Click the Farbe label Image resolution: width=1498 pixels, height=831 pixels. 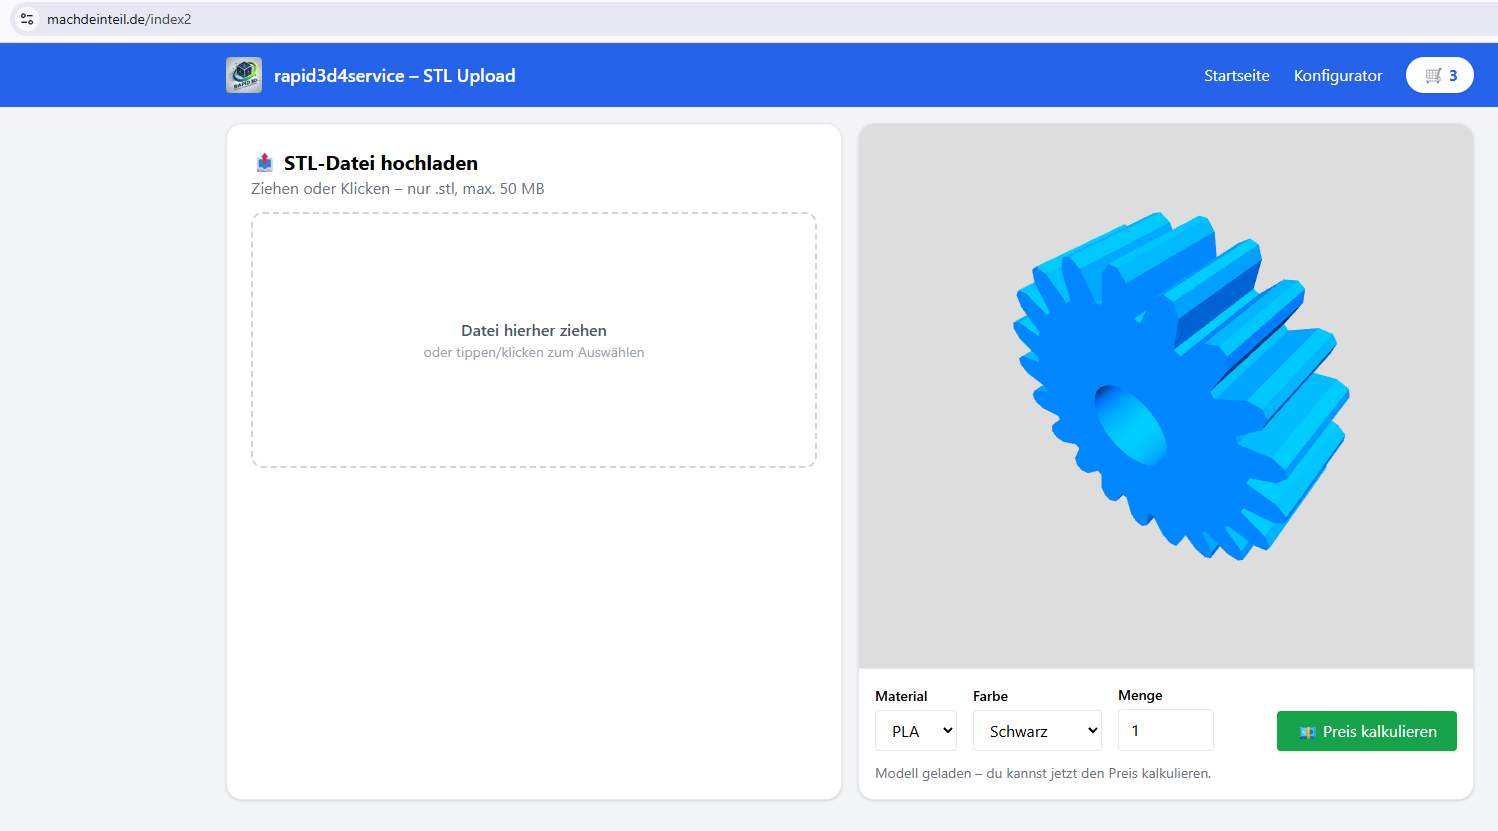[990, 696]
